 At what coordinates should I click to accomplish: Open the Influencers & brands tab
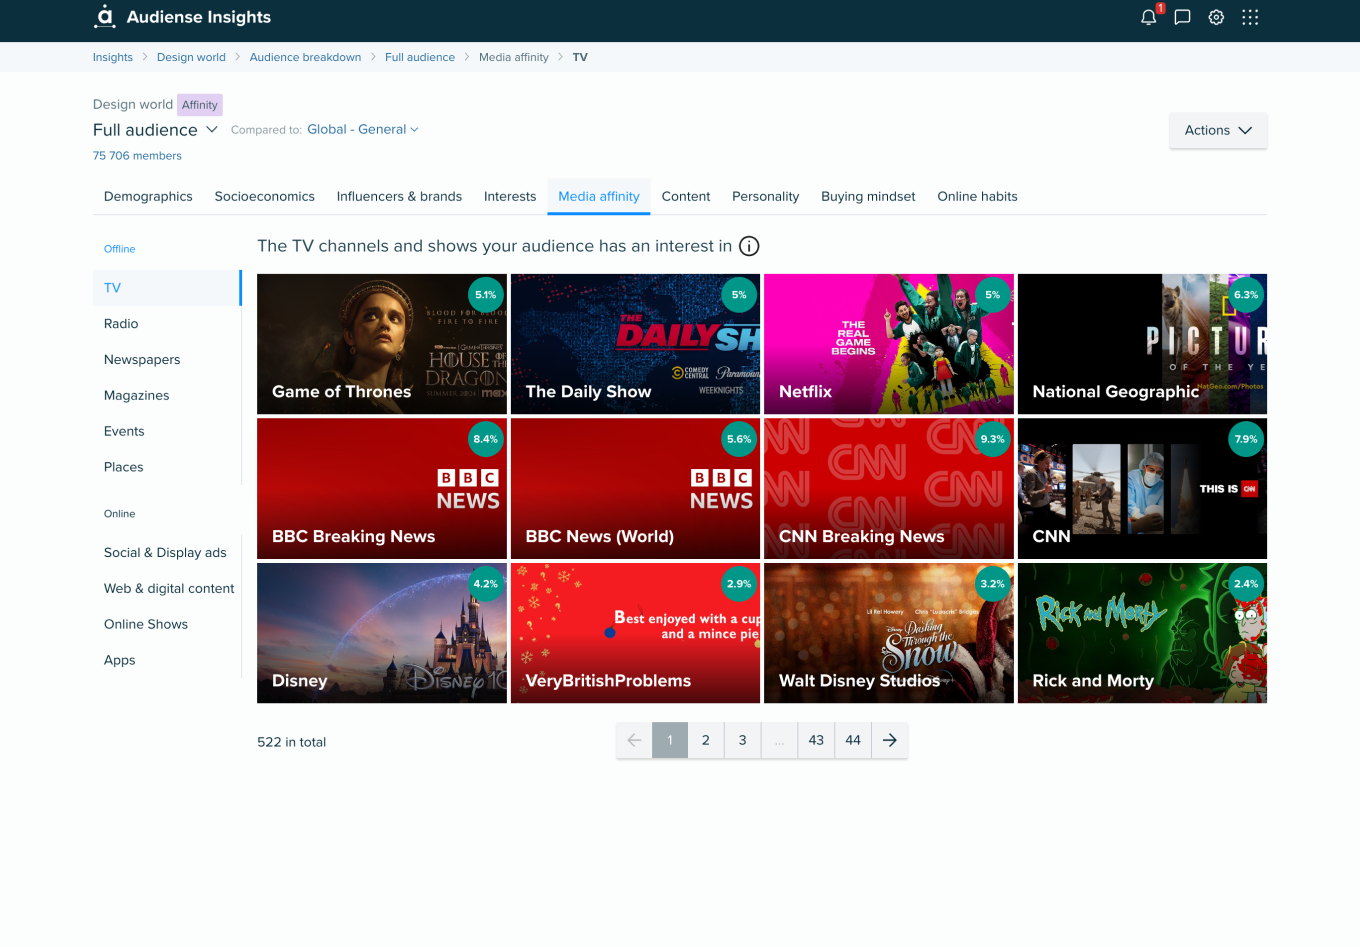click(399, 196)
